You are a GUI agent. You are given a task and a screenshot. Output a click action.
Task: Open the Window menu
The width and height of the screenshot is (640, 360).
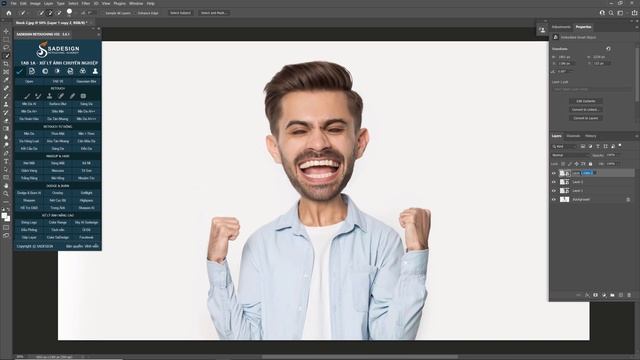136,3
